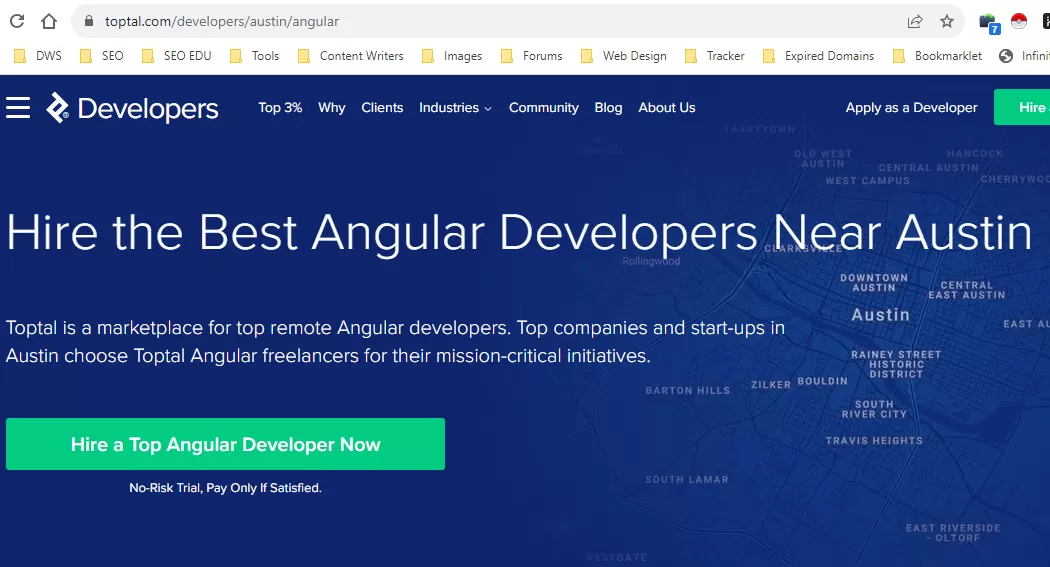Bookmark this page with the star icon

[946, 21]
